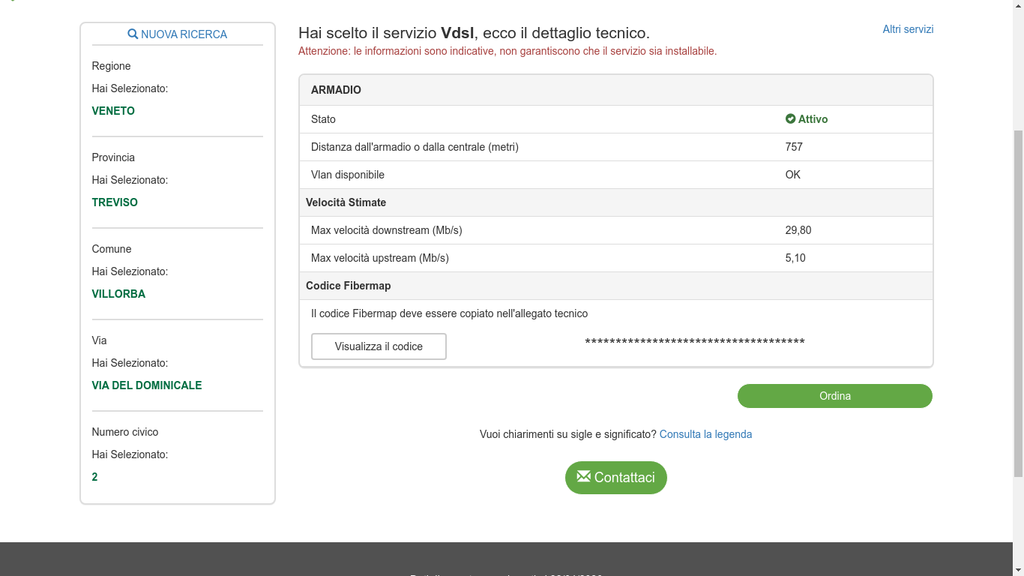Click the VILLORBA comune value
Viewport: 1024px width, 576px height.
pyautogui.click(x=118, y=294)
